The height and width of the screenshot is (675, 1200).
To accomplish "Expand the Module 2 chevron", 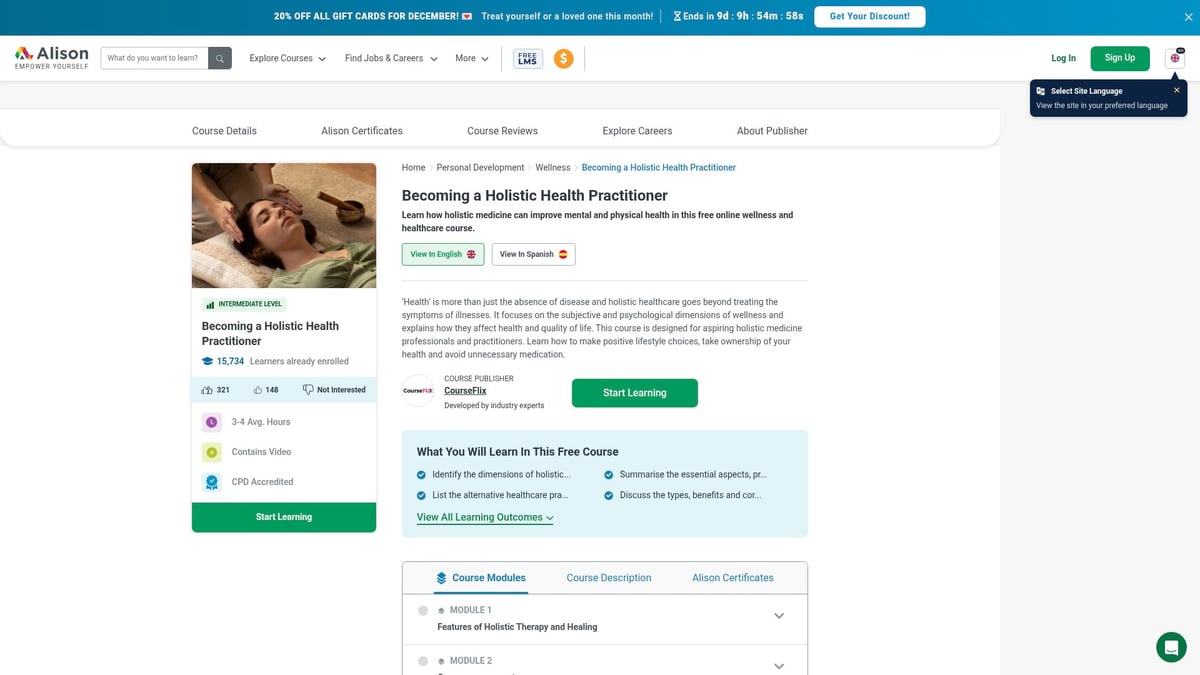I will pos(779,665).
